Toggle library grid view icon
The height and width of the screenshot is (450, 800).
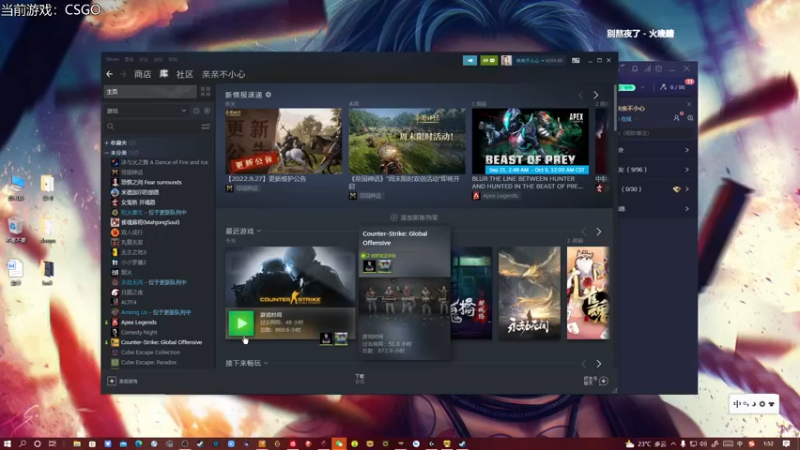[x=205, y=91]
